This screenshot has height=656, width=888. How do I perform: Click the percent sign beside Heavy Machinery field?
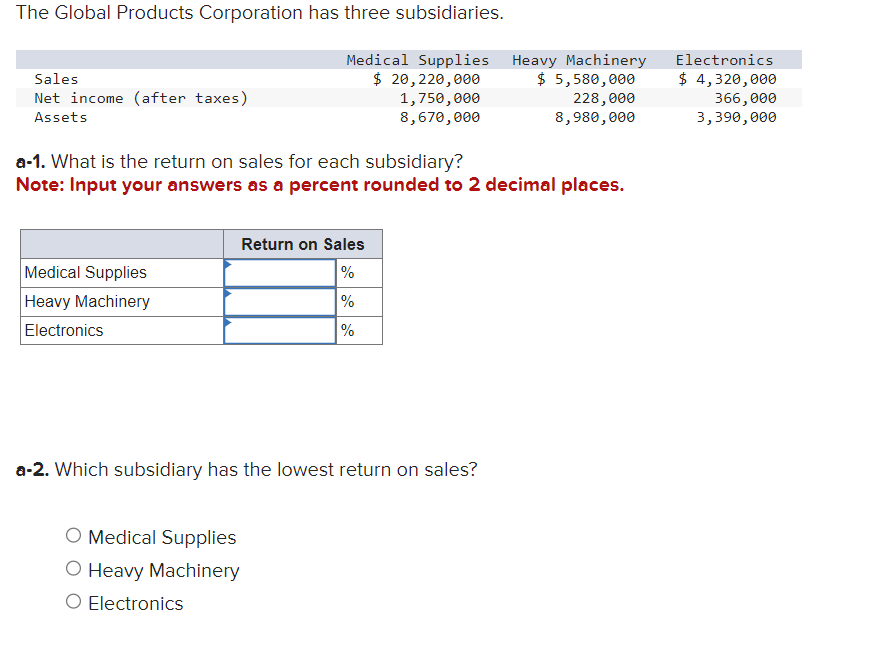pos(347,301)
